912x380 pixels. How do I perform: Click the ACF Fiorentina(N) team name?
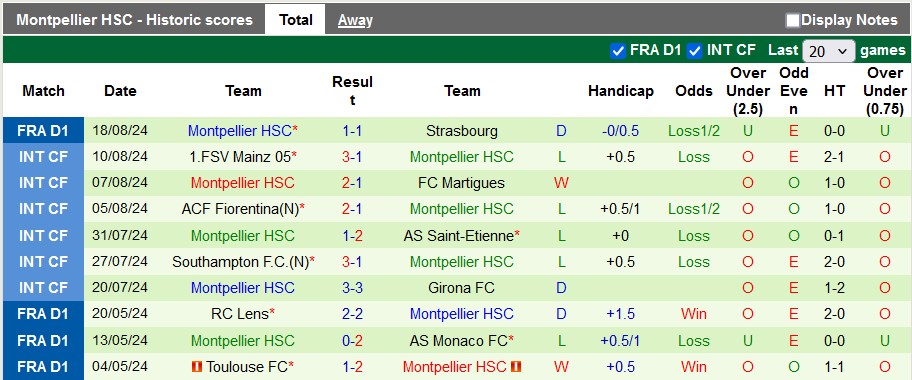[x=240, y=209]
